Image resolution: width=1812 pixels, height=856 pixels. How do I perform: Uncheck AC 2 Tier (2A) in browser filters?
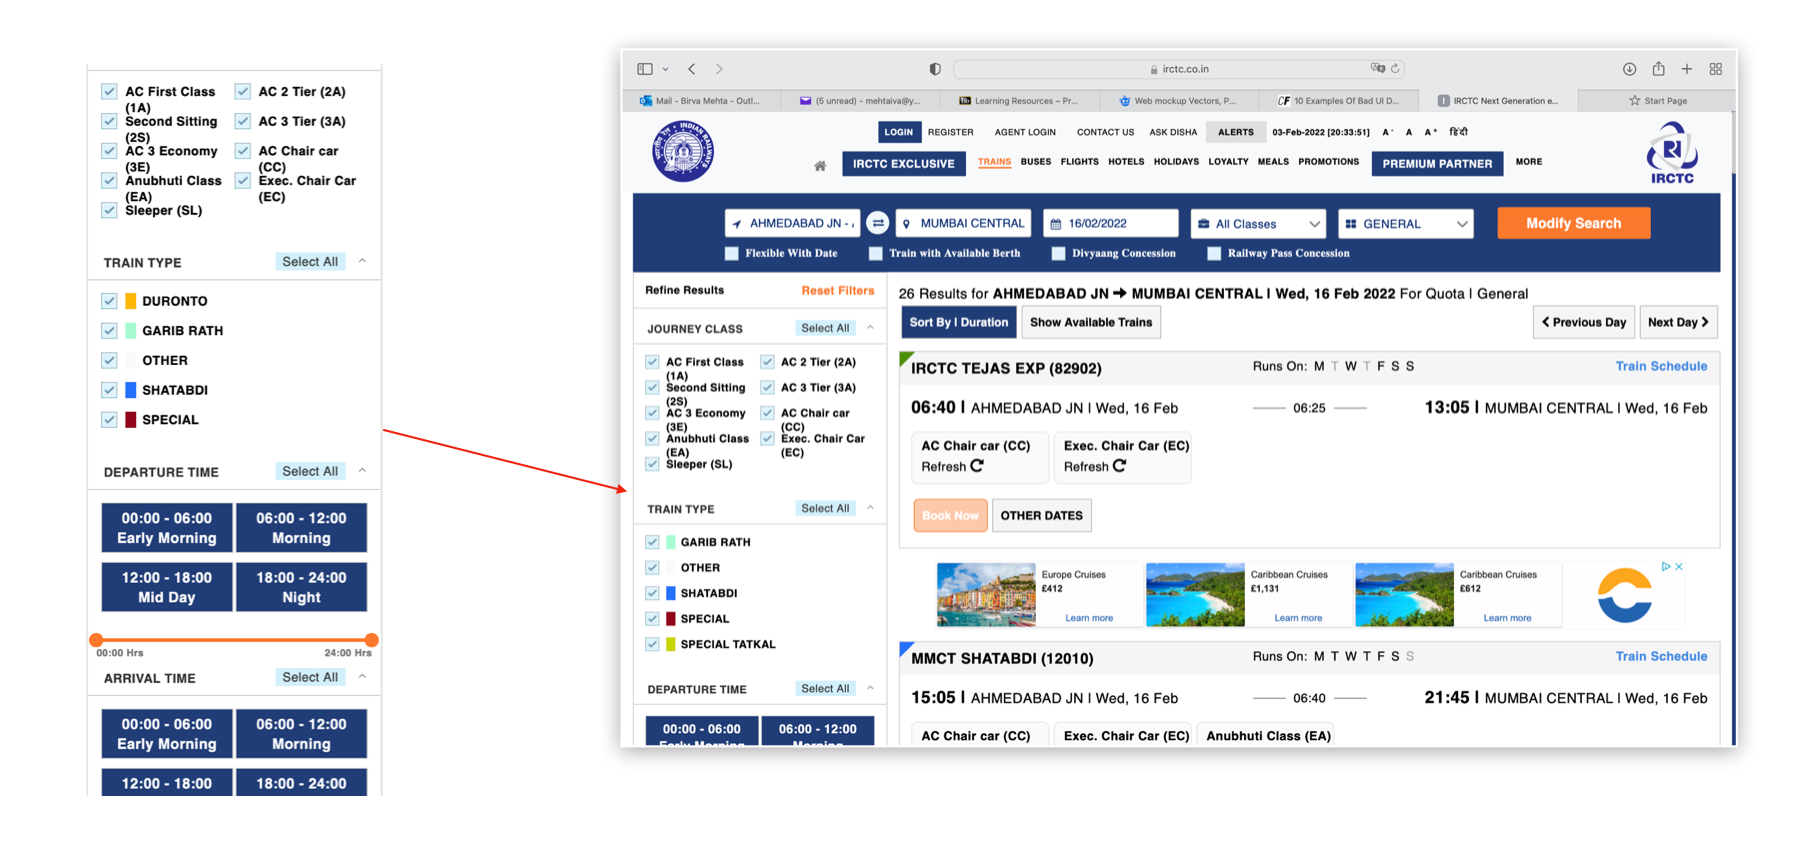tap(767, 362)
